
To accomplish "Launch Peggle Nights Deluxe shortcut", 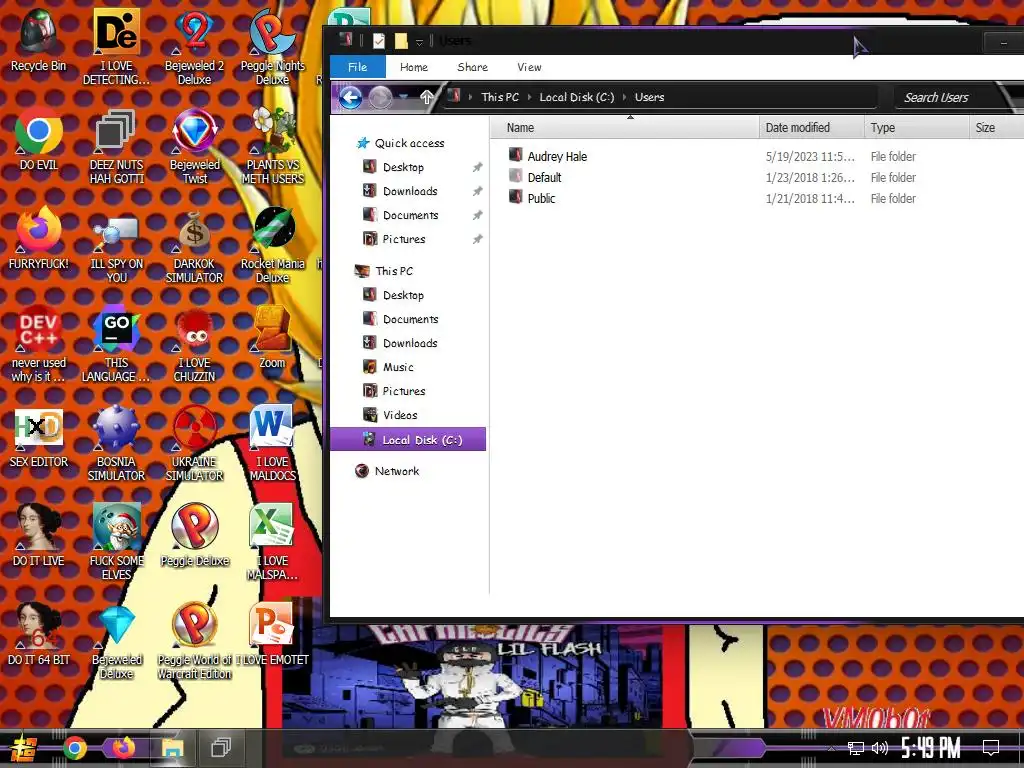I will coord(272,47).
